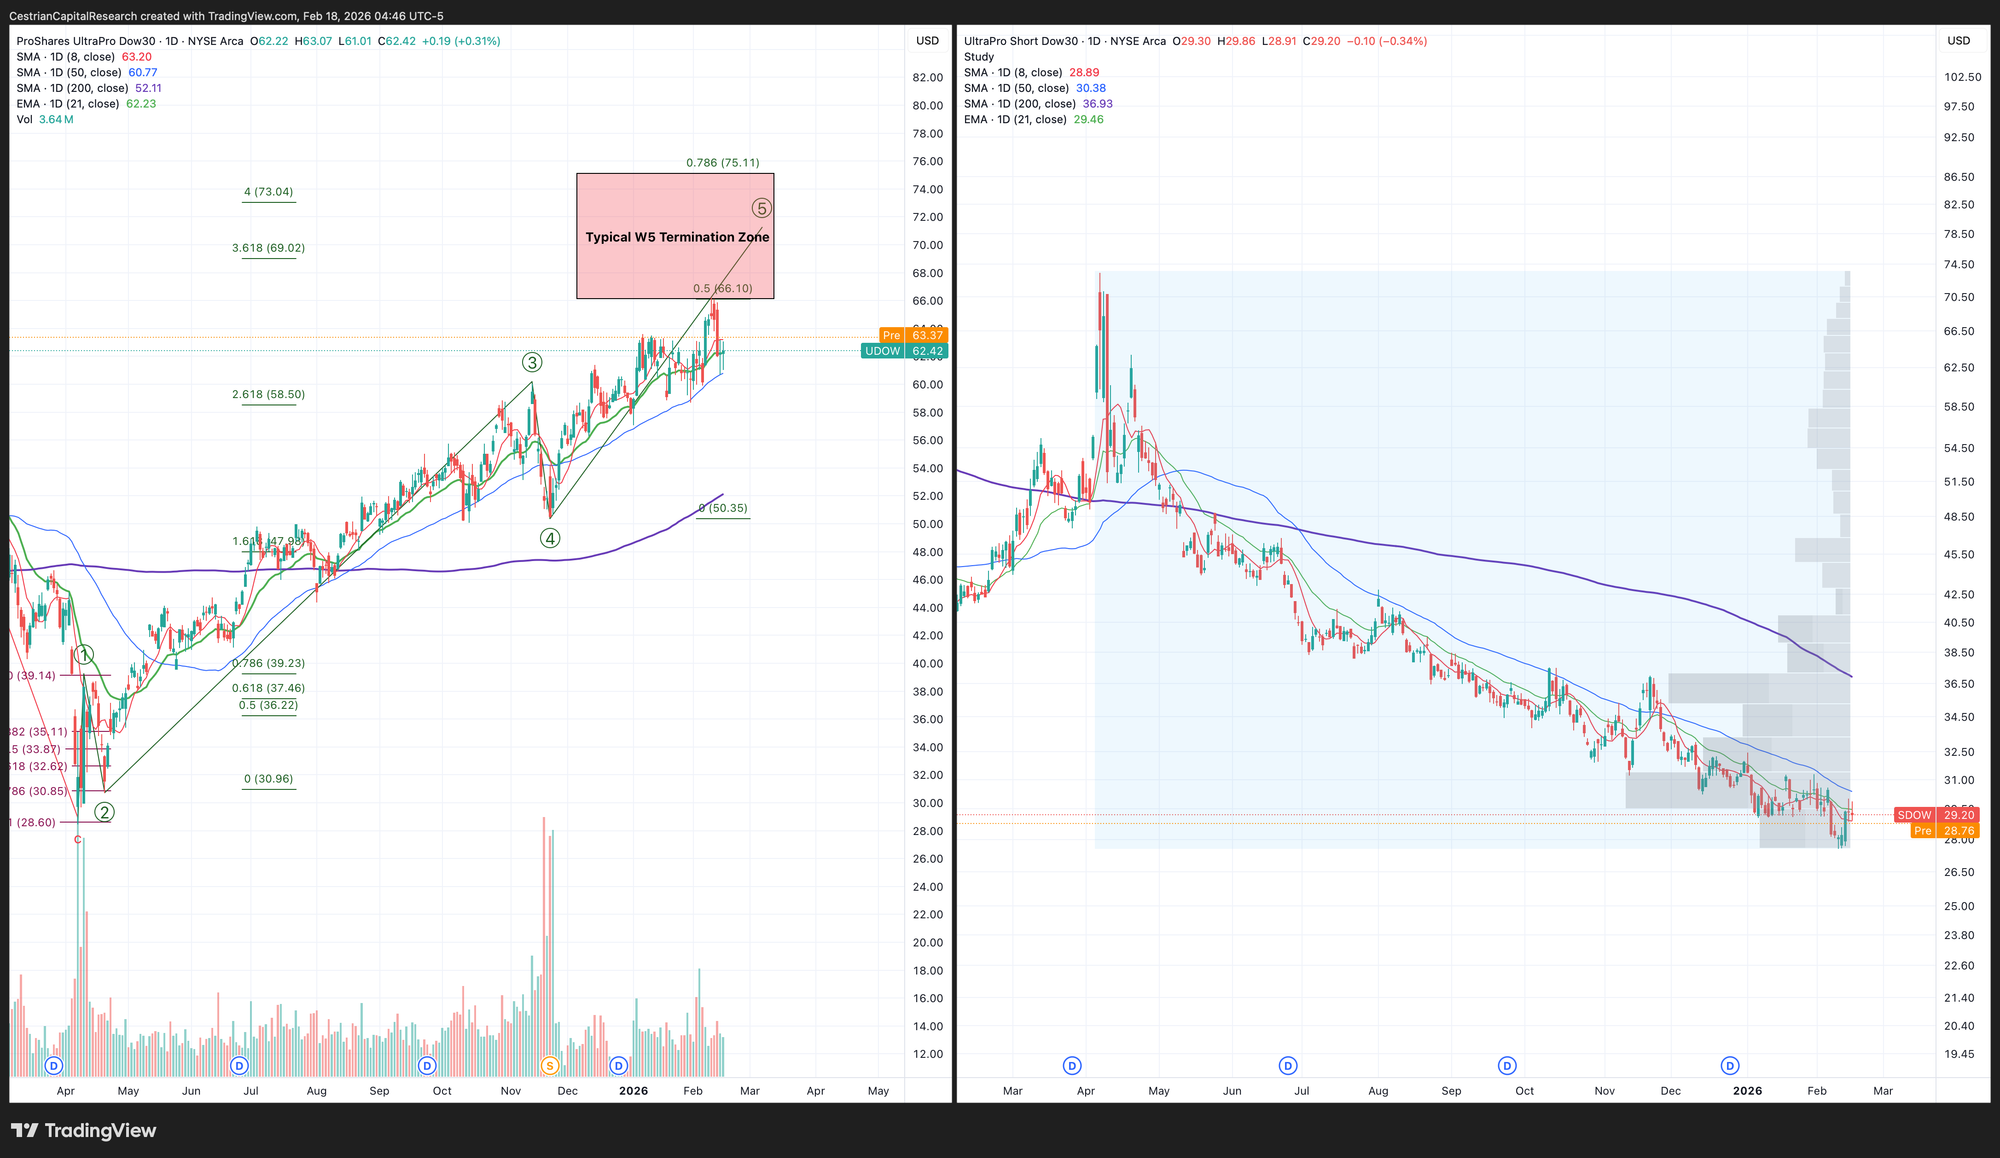
Task: Click dividend marker D near October on UDOW
Action: (x=427, y=1065)
